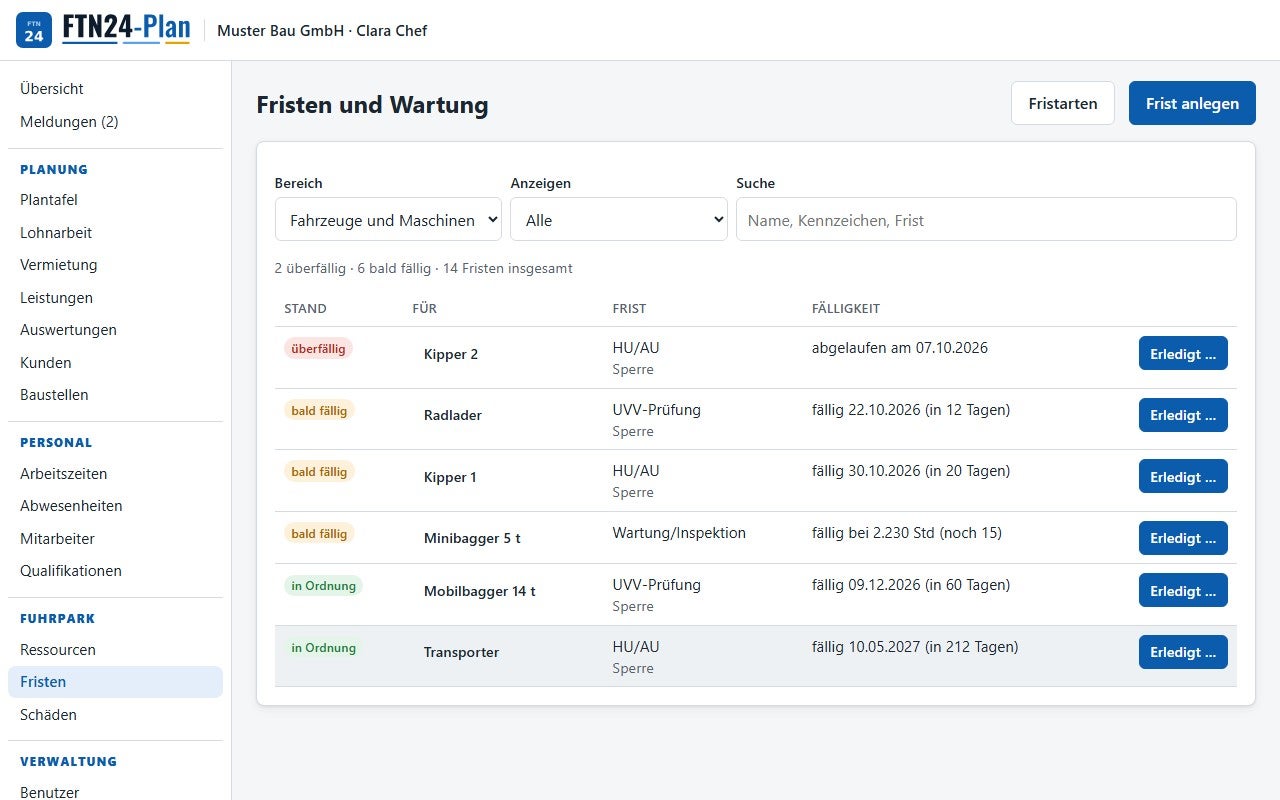This screenshot has width=1280, height=800.
Task: Click 'abgelaufen am 07.10.2026' text
Action: (x=900, y=348)
